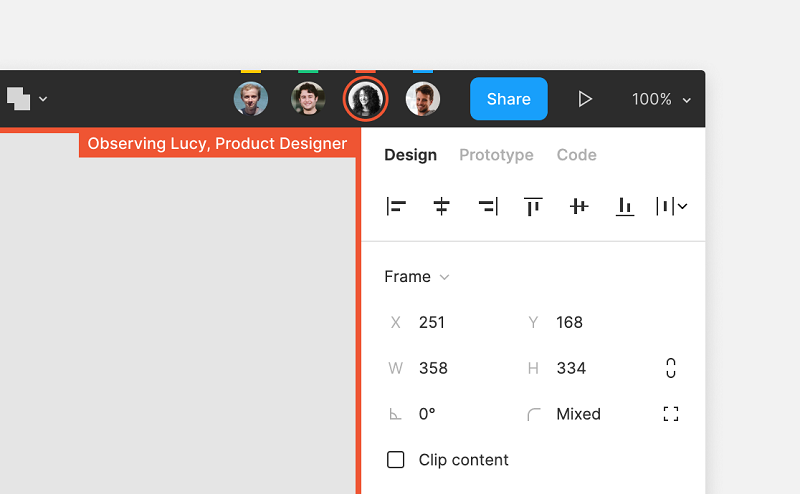Enable the Clip content checkbox
Screen dimensions: 800x494
(396, 460)
